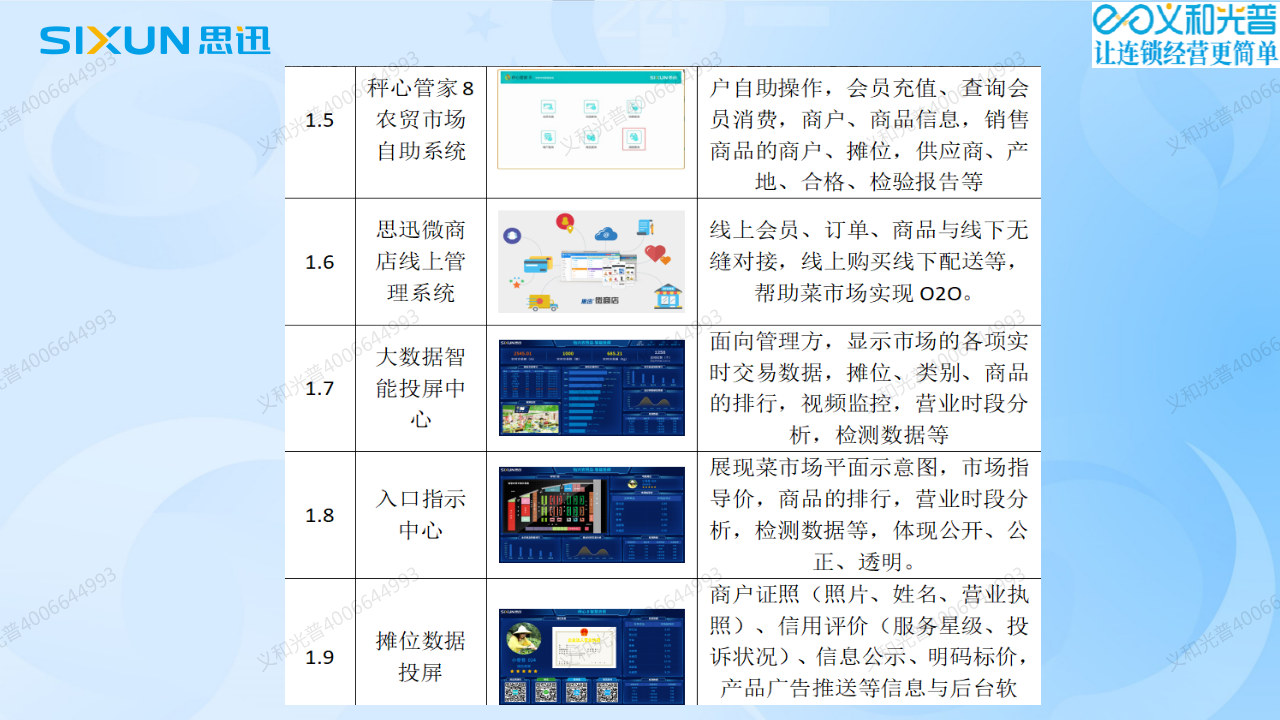Click the market floor plan in 入口指示中心 image
This screenshot has width=1280, height=720.
coord(555,506)
